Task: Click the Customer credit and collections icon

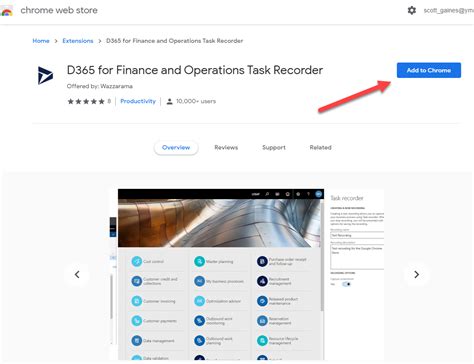Action: [137, 281]
